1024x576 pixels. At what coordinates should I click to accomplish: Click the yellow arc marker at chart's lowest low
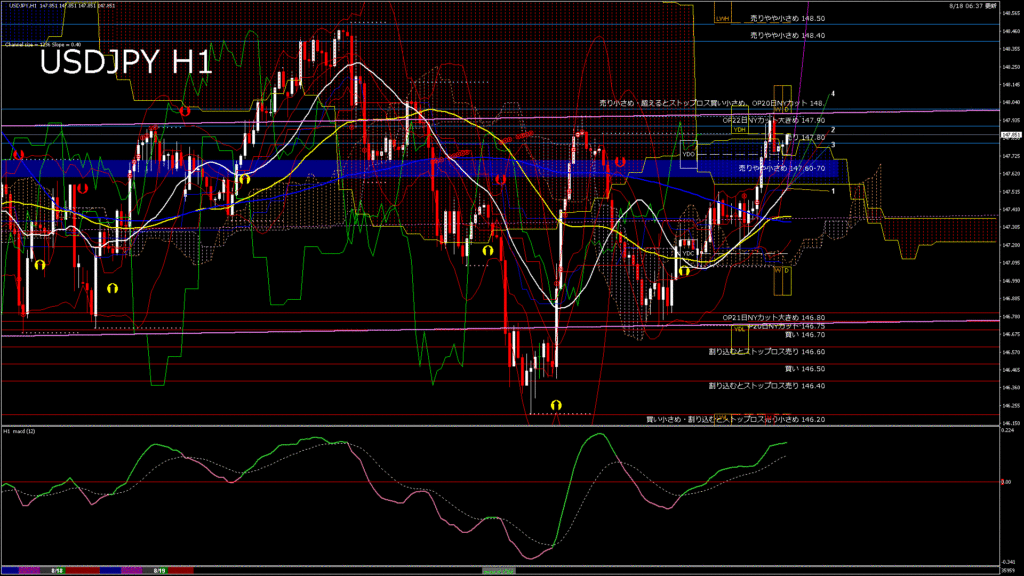[556, 405]
